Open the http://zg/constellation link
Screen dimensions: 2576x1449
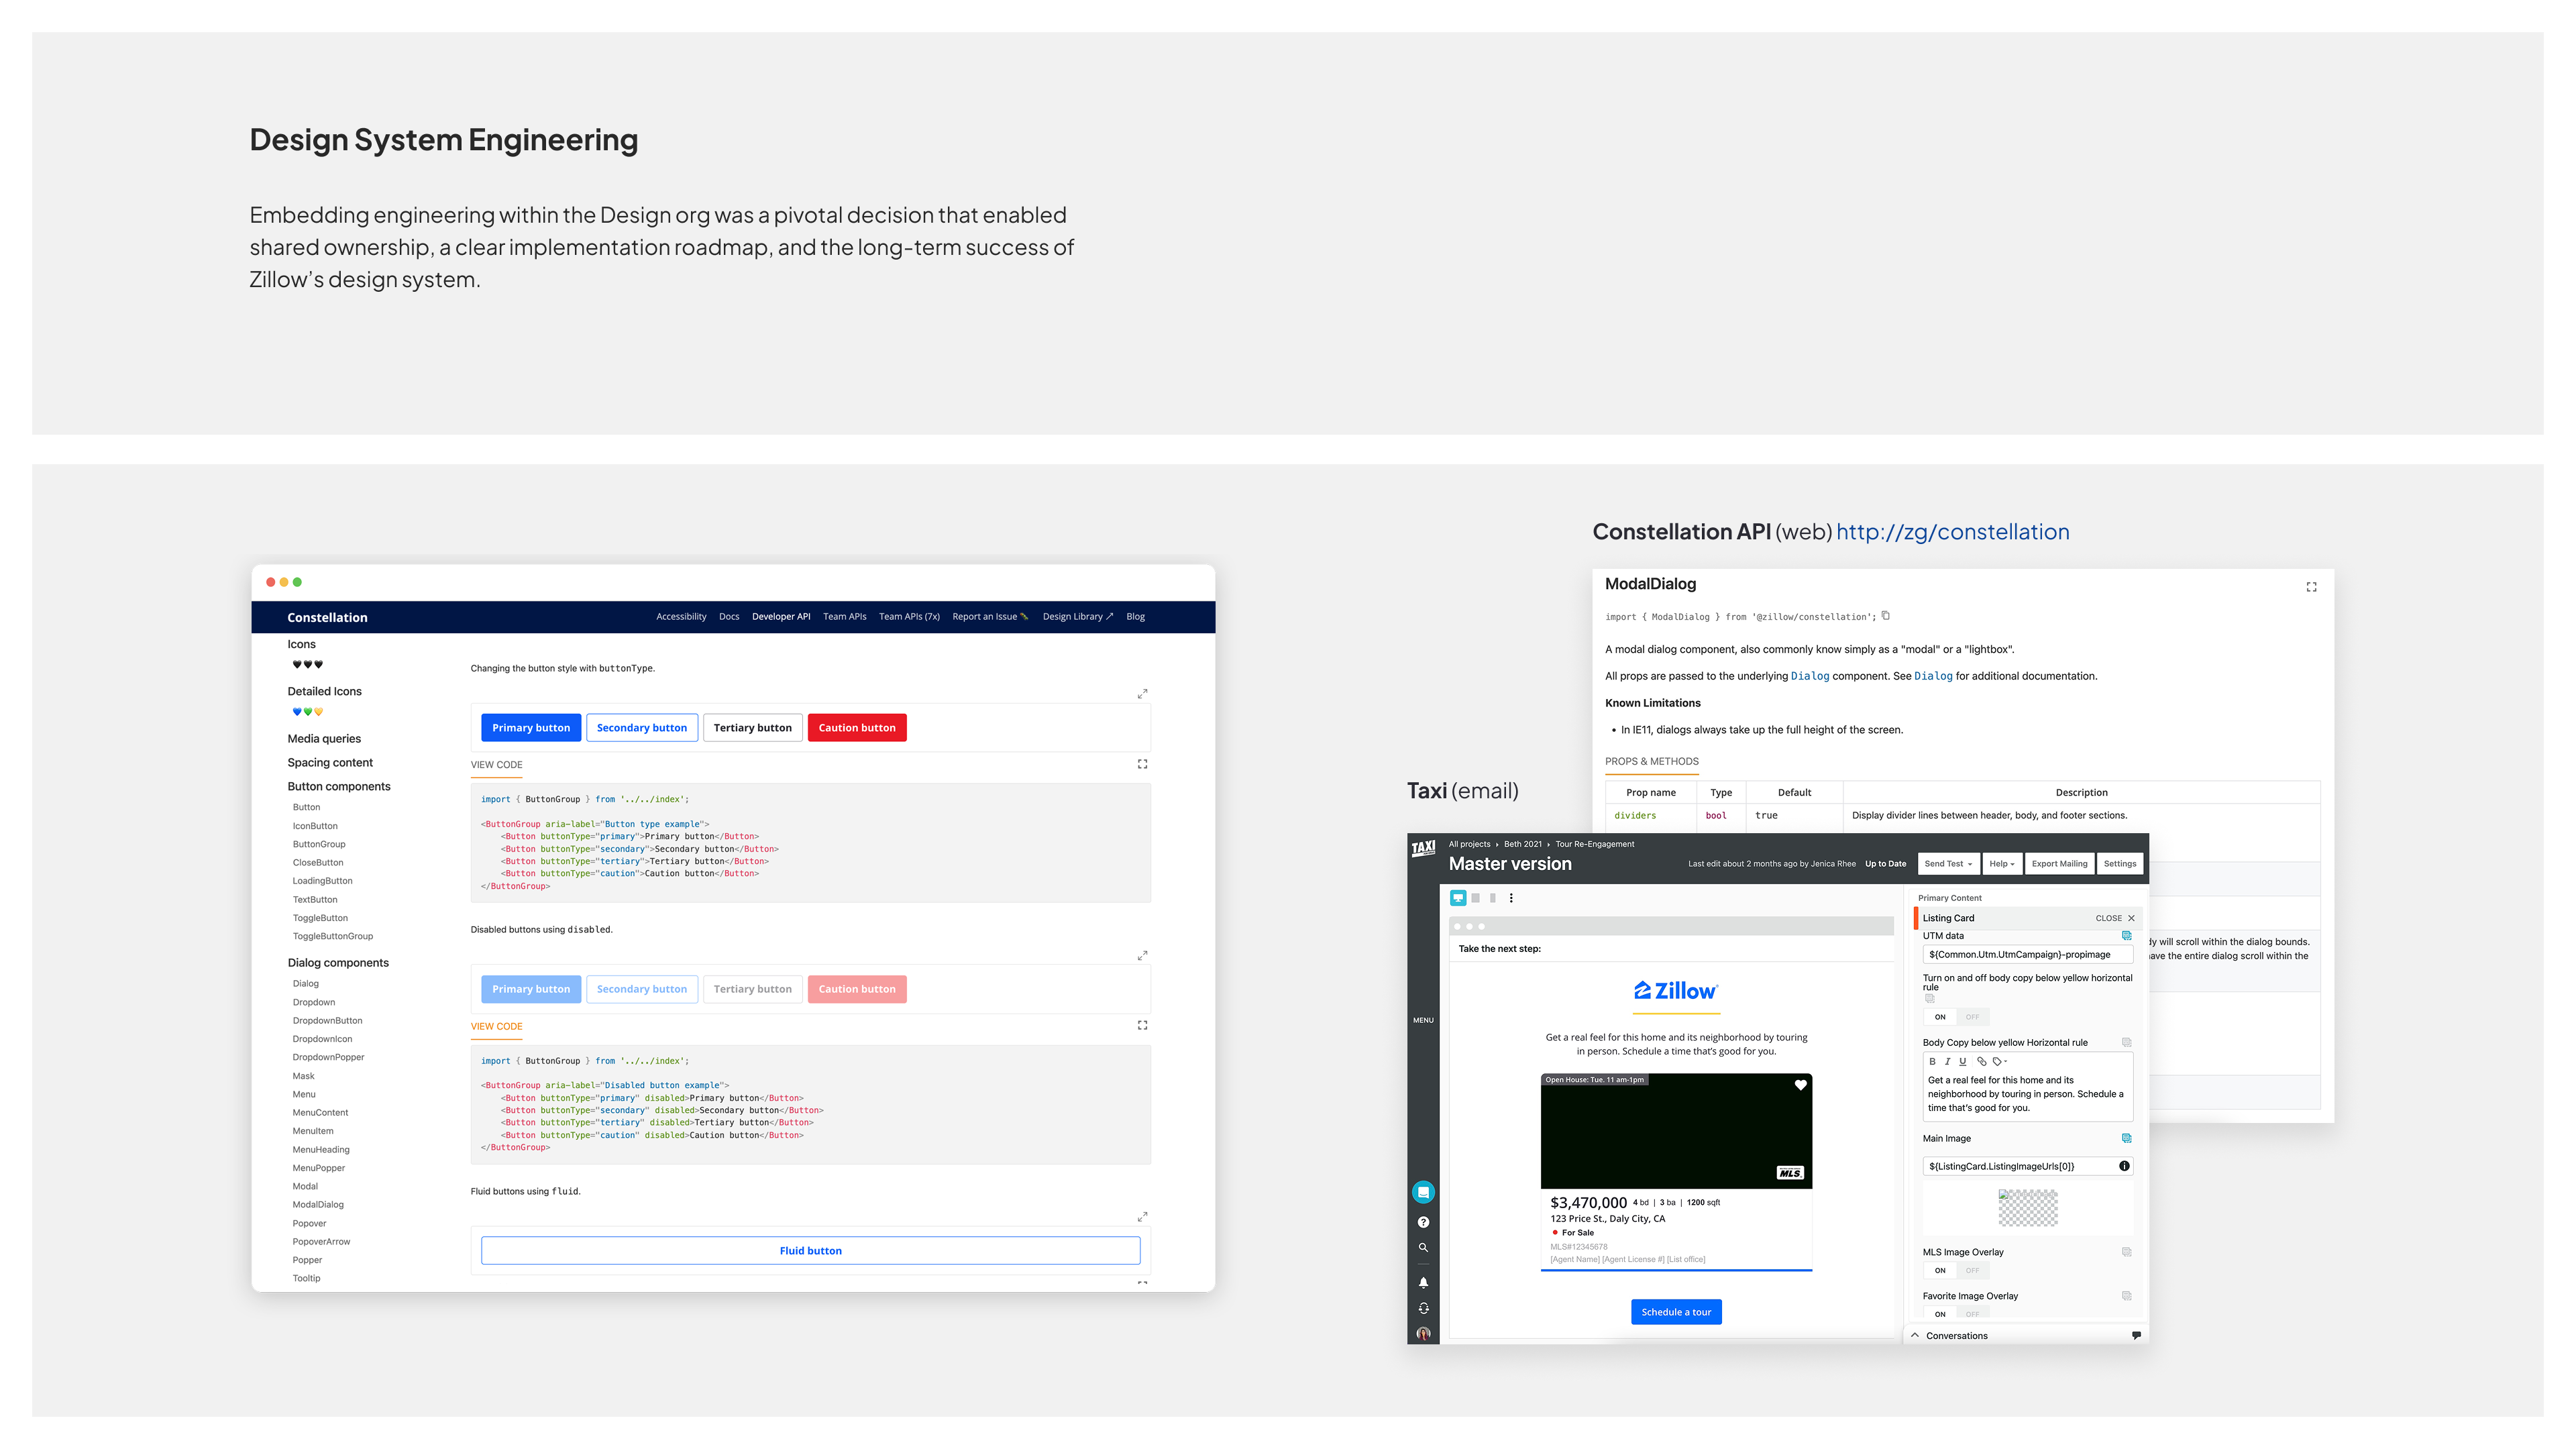click(x=1952, y=532)
